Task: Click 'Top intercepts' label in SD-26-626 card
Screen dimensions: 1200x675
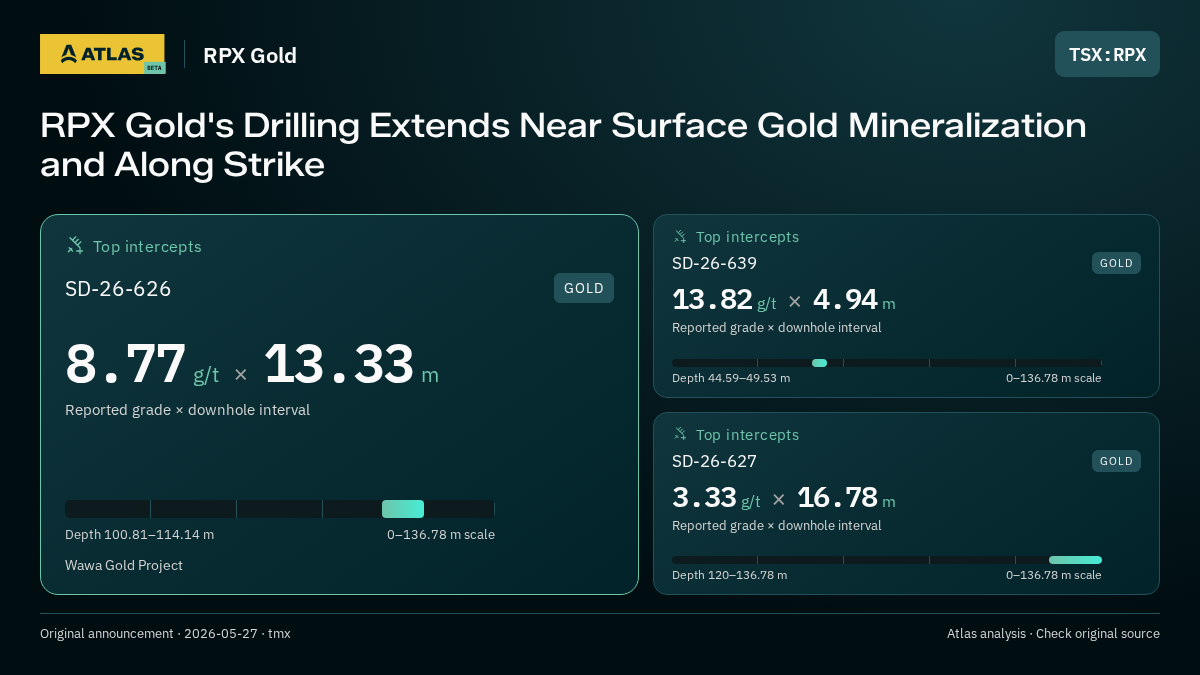Action: 147,246
